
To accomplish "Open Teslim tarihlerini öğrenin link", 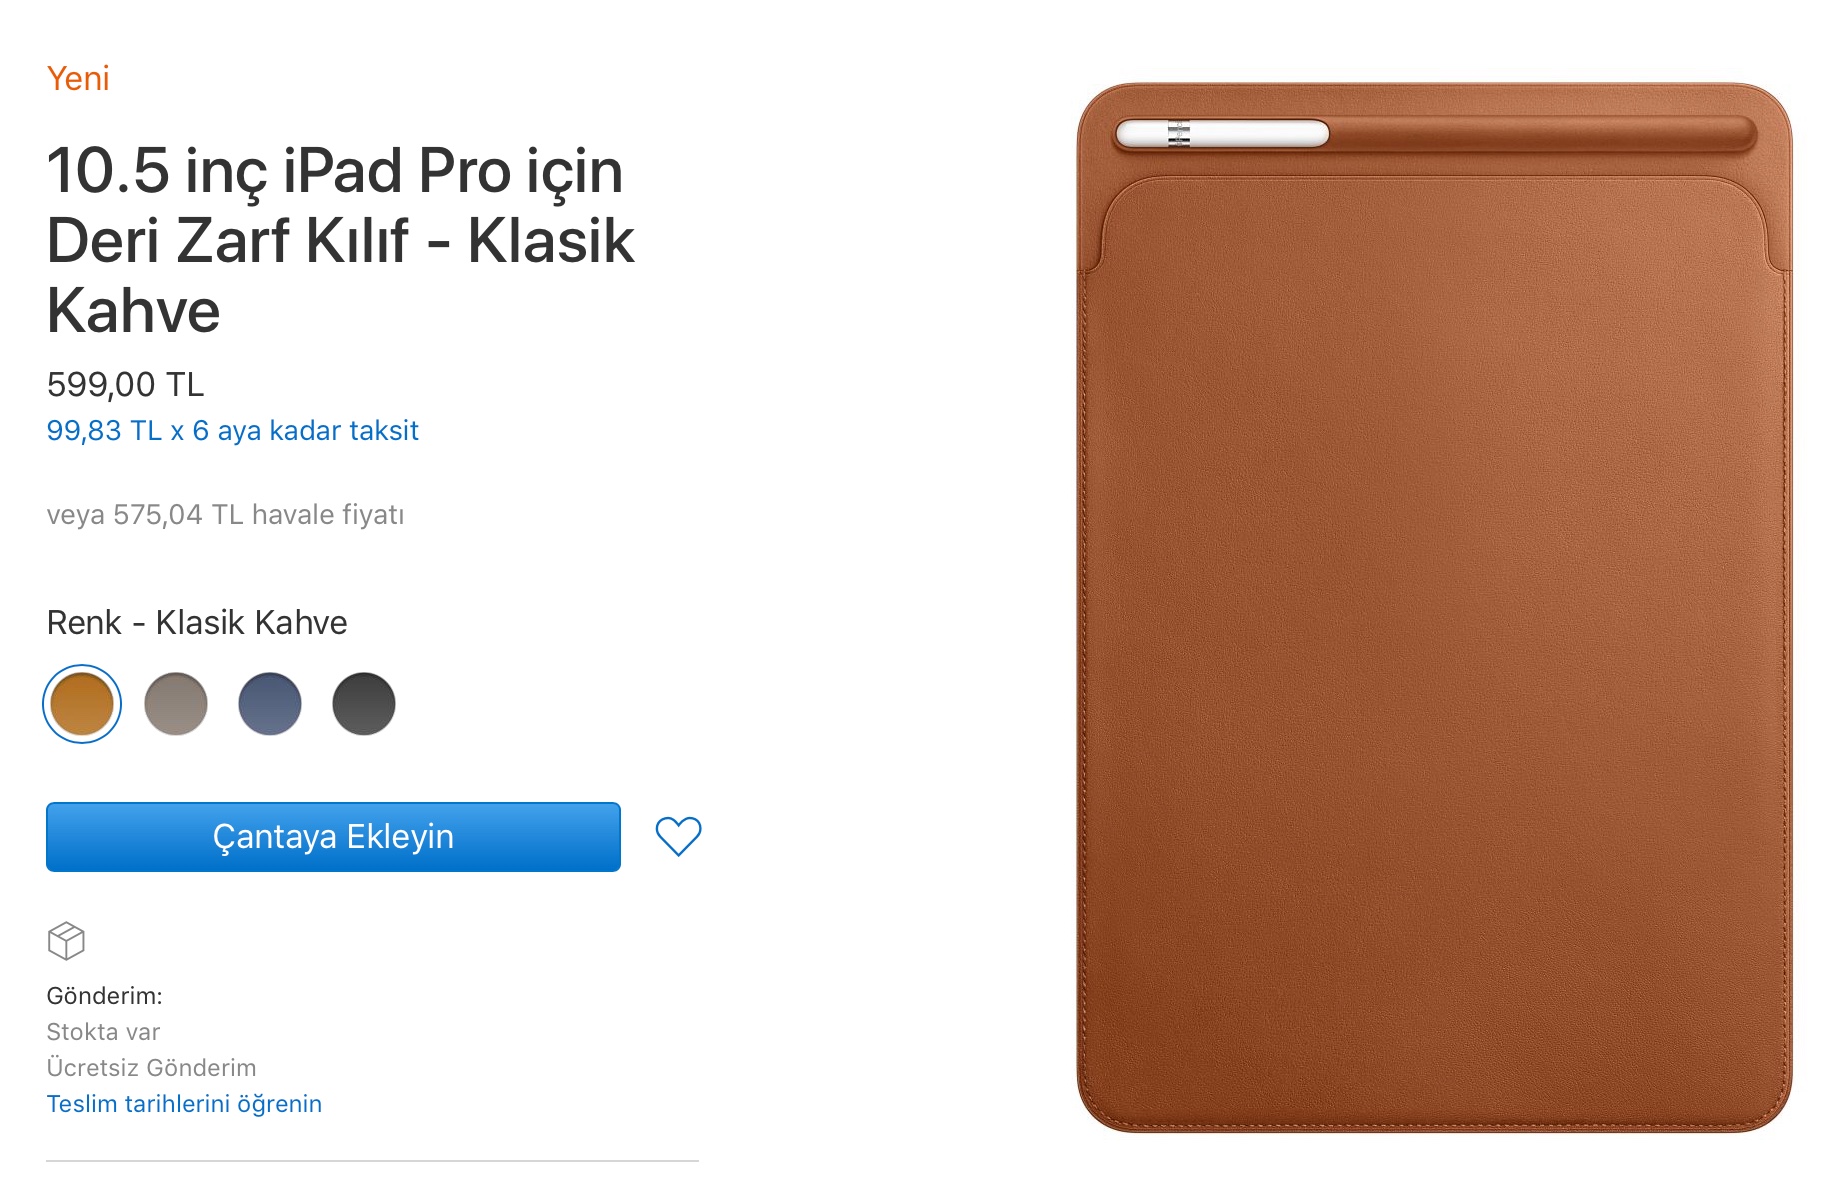I will pyautogui.click(x=184, y=1104).
